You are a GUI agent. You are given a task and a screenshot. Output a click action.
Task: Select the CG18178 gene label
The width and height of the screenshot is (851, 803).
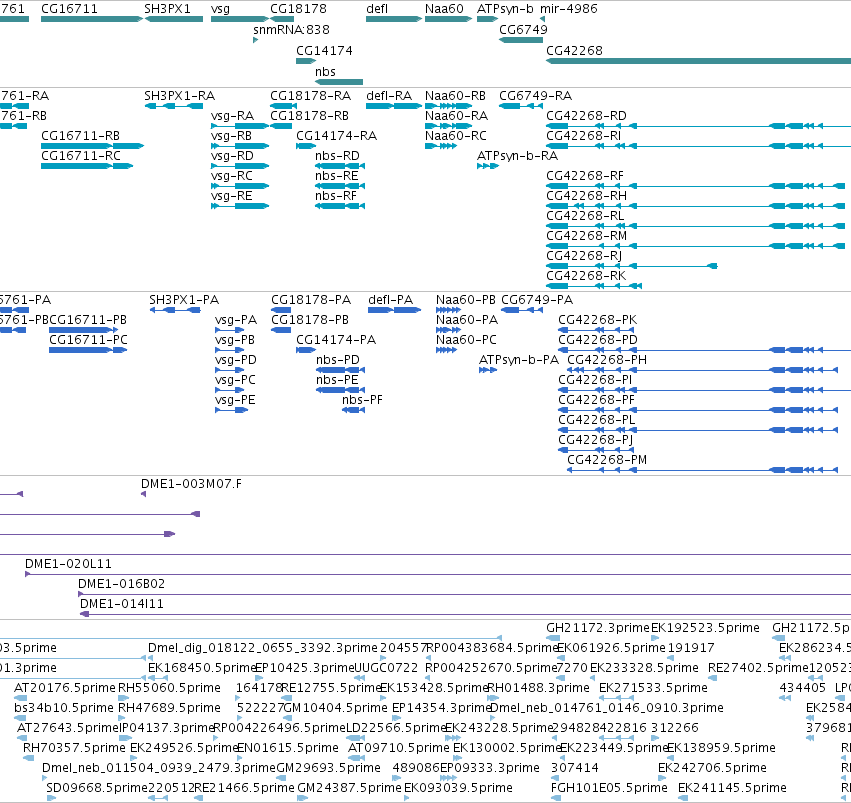(299, 9)
